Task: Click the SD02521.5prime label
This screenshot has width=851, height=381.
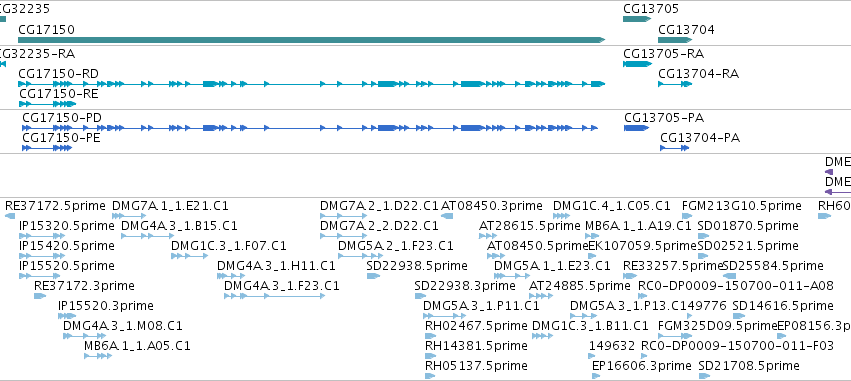Action: pos(748,246)
